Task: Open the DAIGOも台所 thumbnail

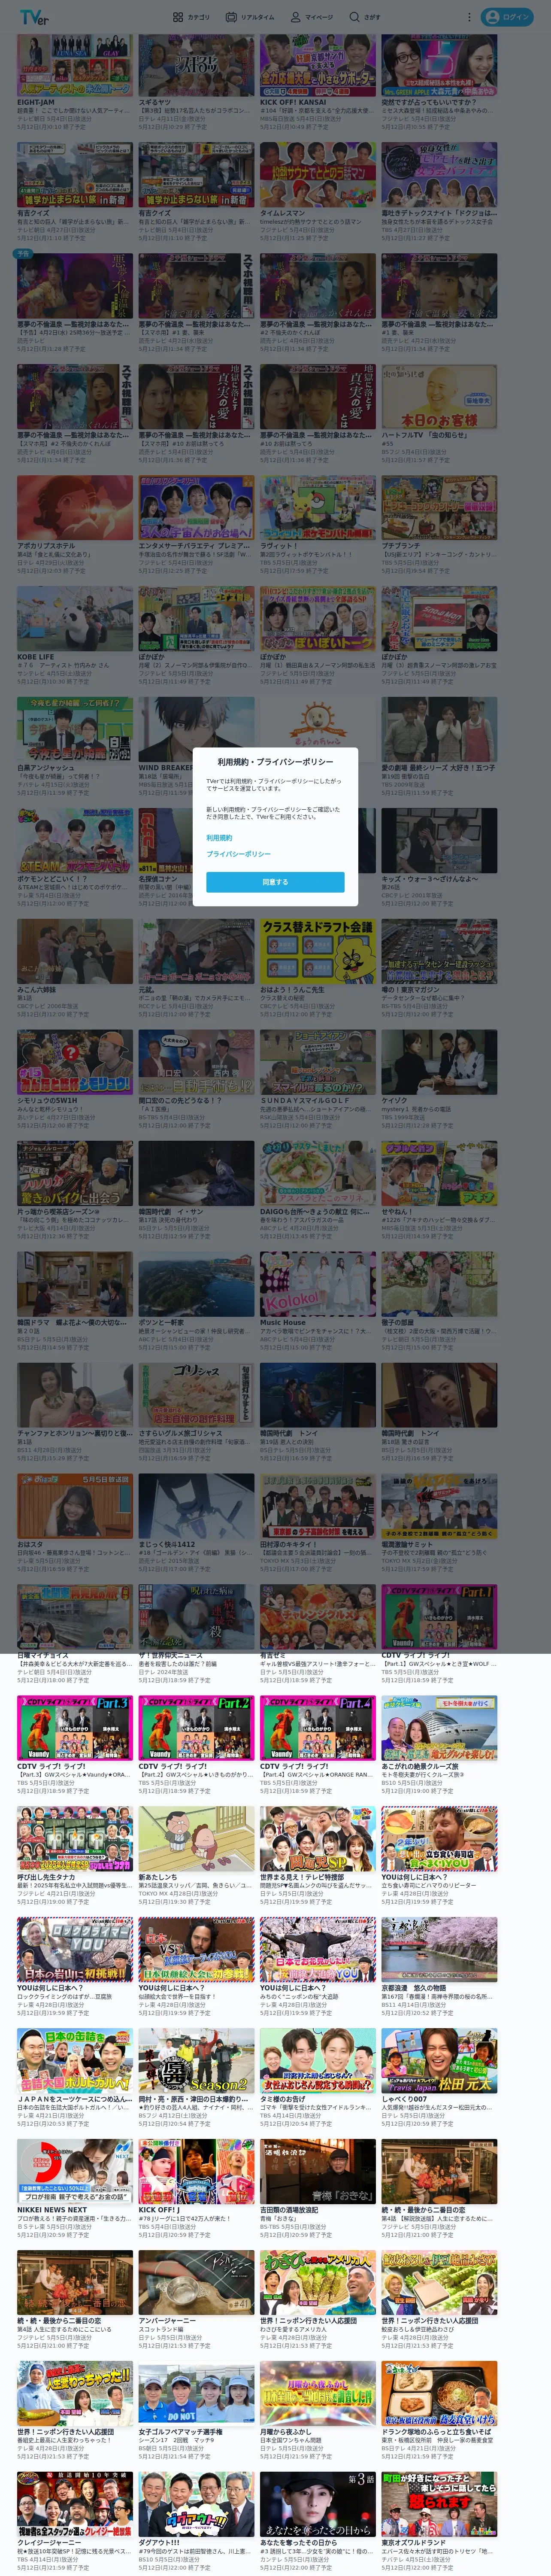Action: [318, 1174]
